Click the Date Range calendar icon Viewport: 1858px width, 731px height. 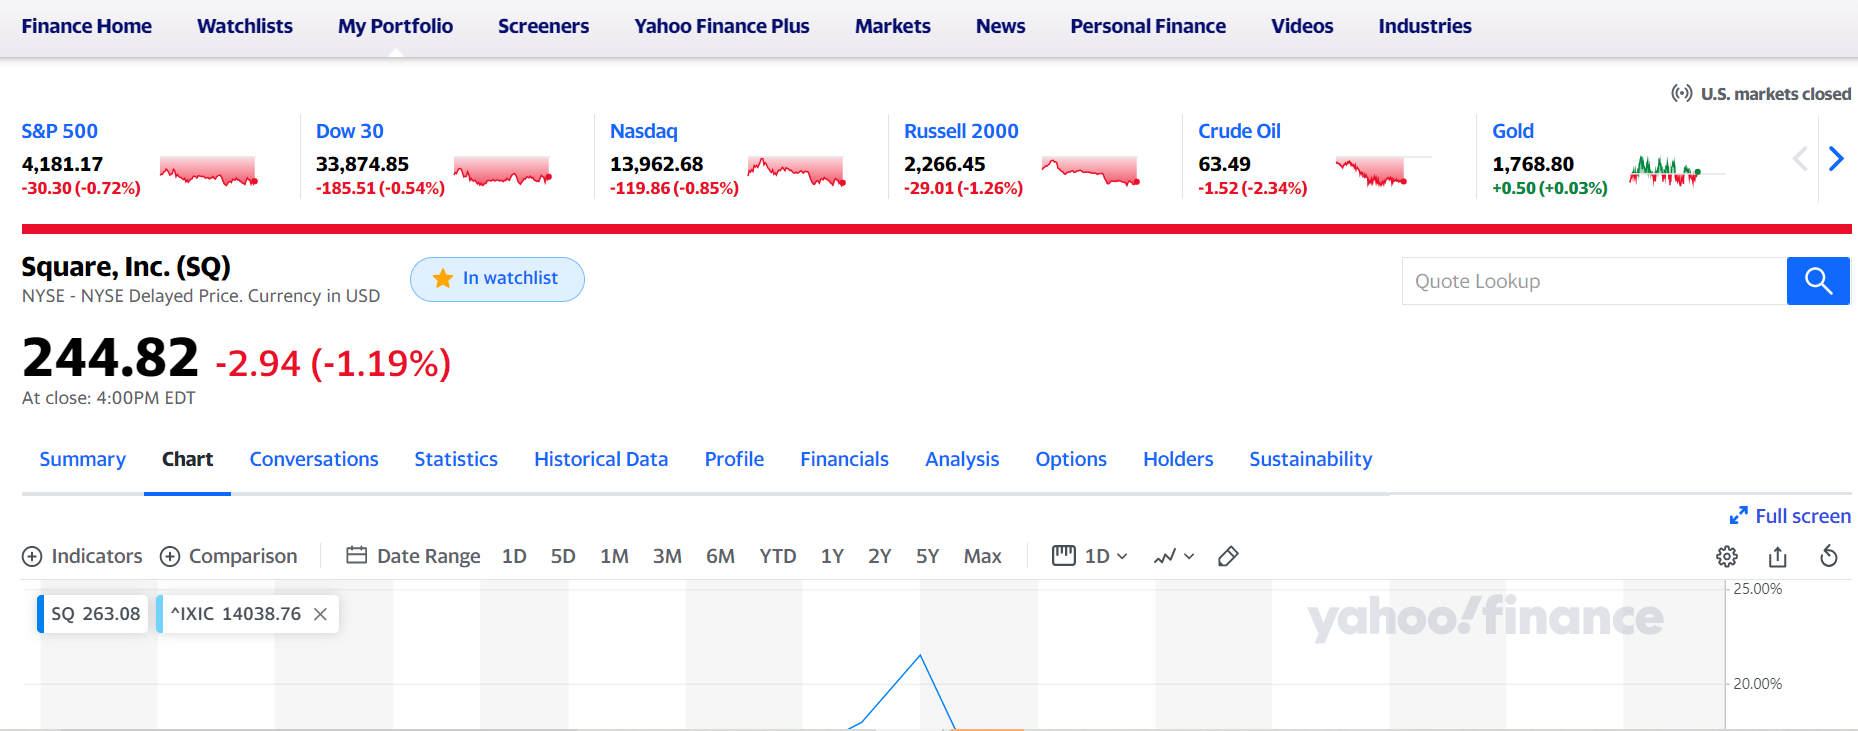[x=356, y=555]
